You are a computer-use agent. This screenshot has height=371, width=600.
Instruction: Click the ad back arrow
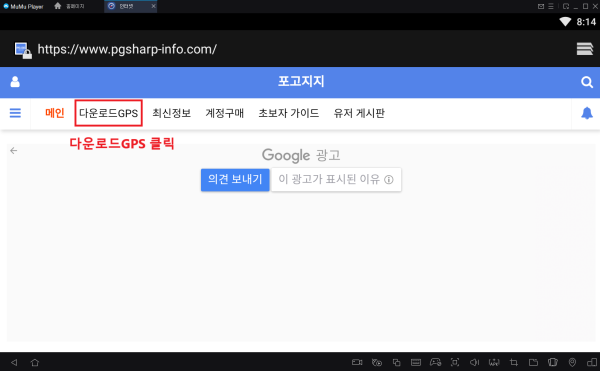pos(14,151)
